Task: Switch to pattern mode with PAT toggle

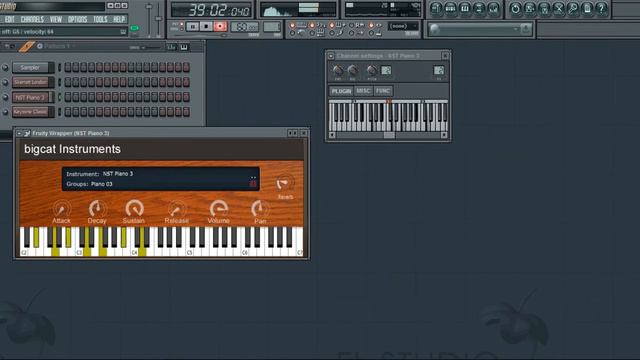Action: point(182,24)
